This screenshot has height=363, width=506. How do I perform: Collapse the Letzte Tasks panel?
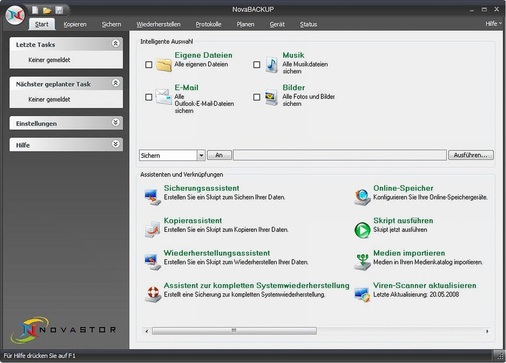point(115,44)
